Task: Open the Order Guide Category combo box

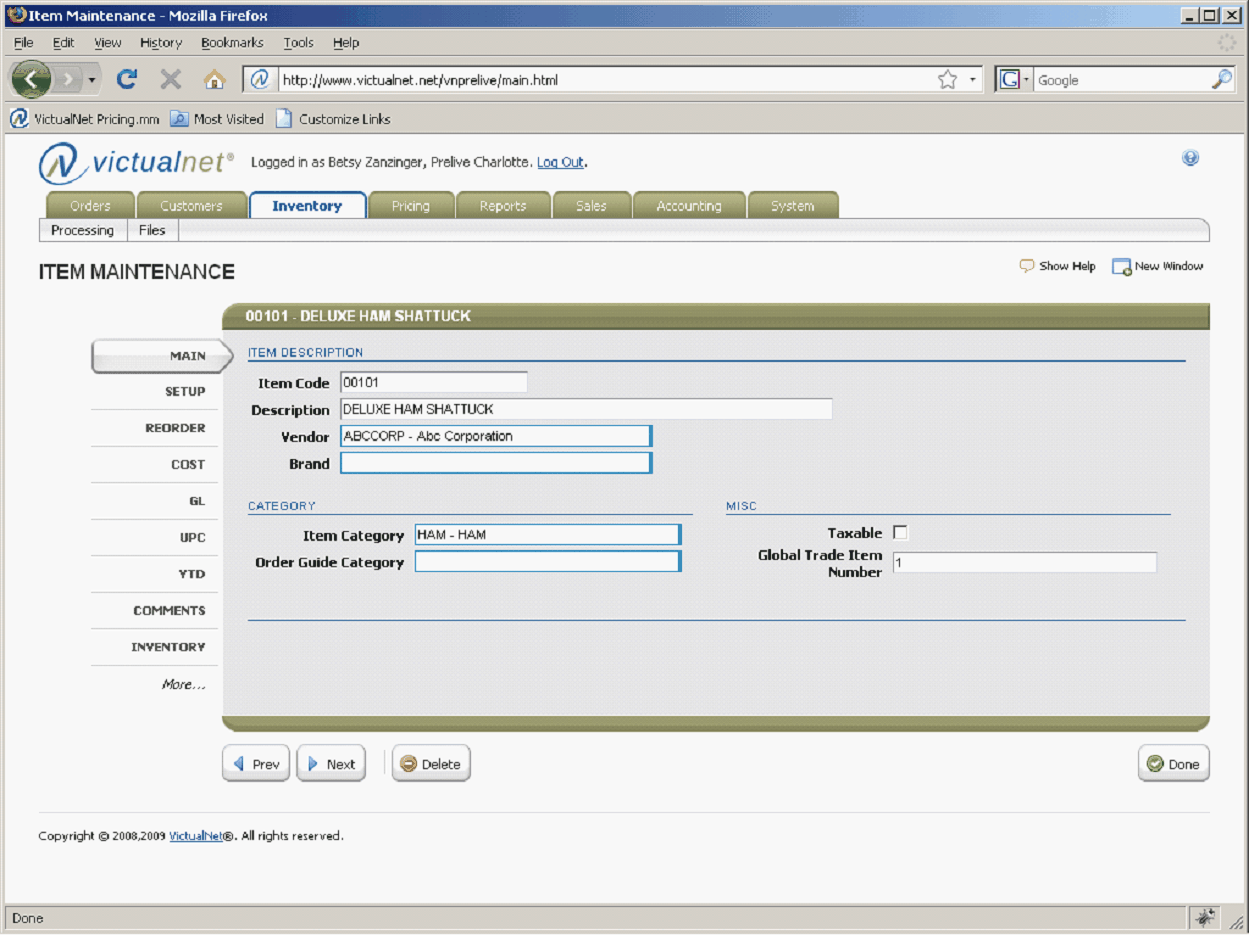Action: pos(548,561)
